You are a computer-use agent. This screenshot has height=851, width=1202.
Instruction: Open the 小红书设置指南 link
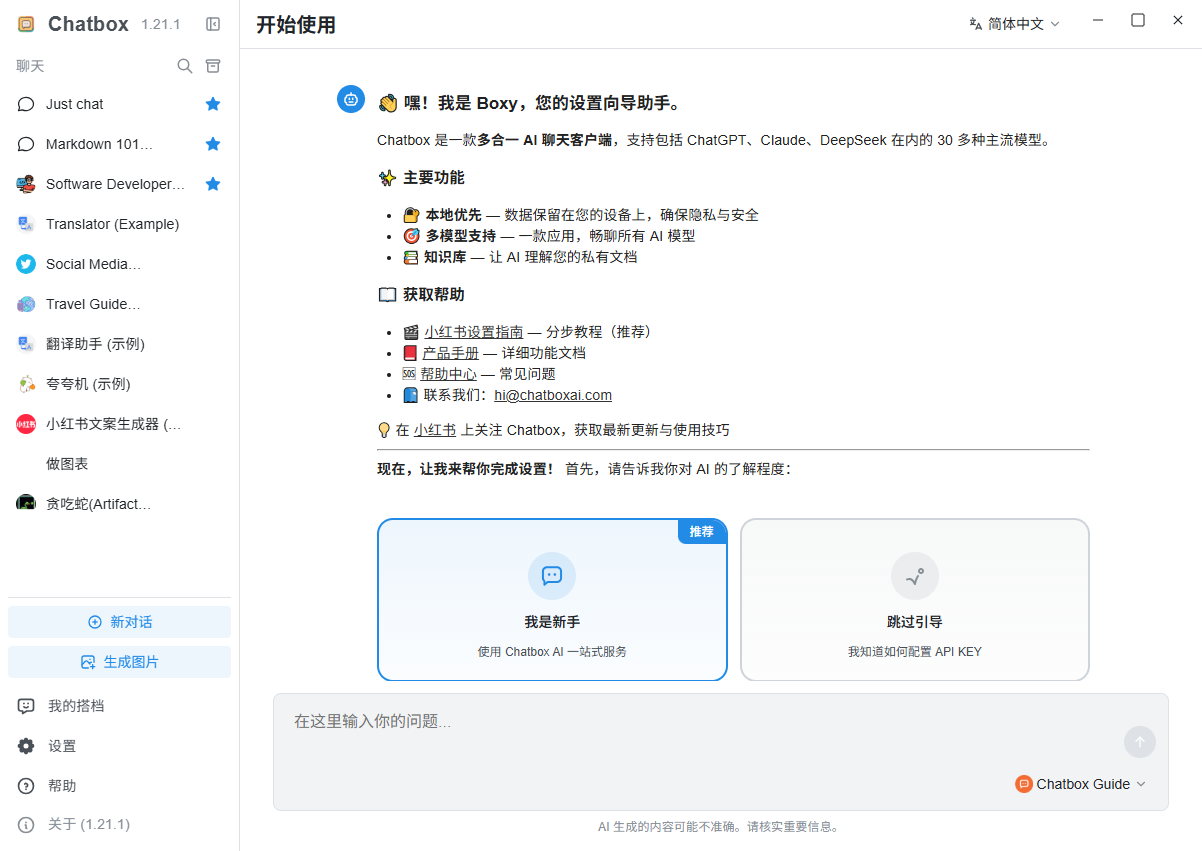(x=473, y=332)
